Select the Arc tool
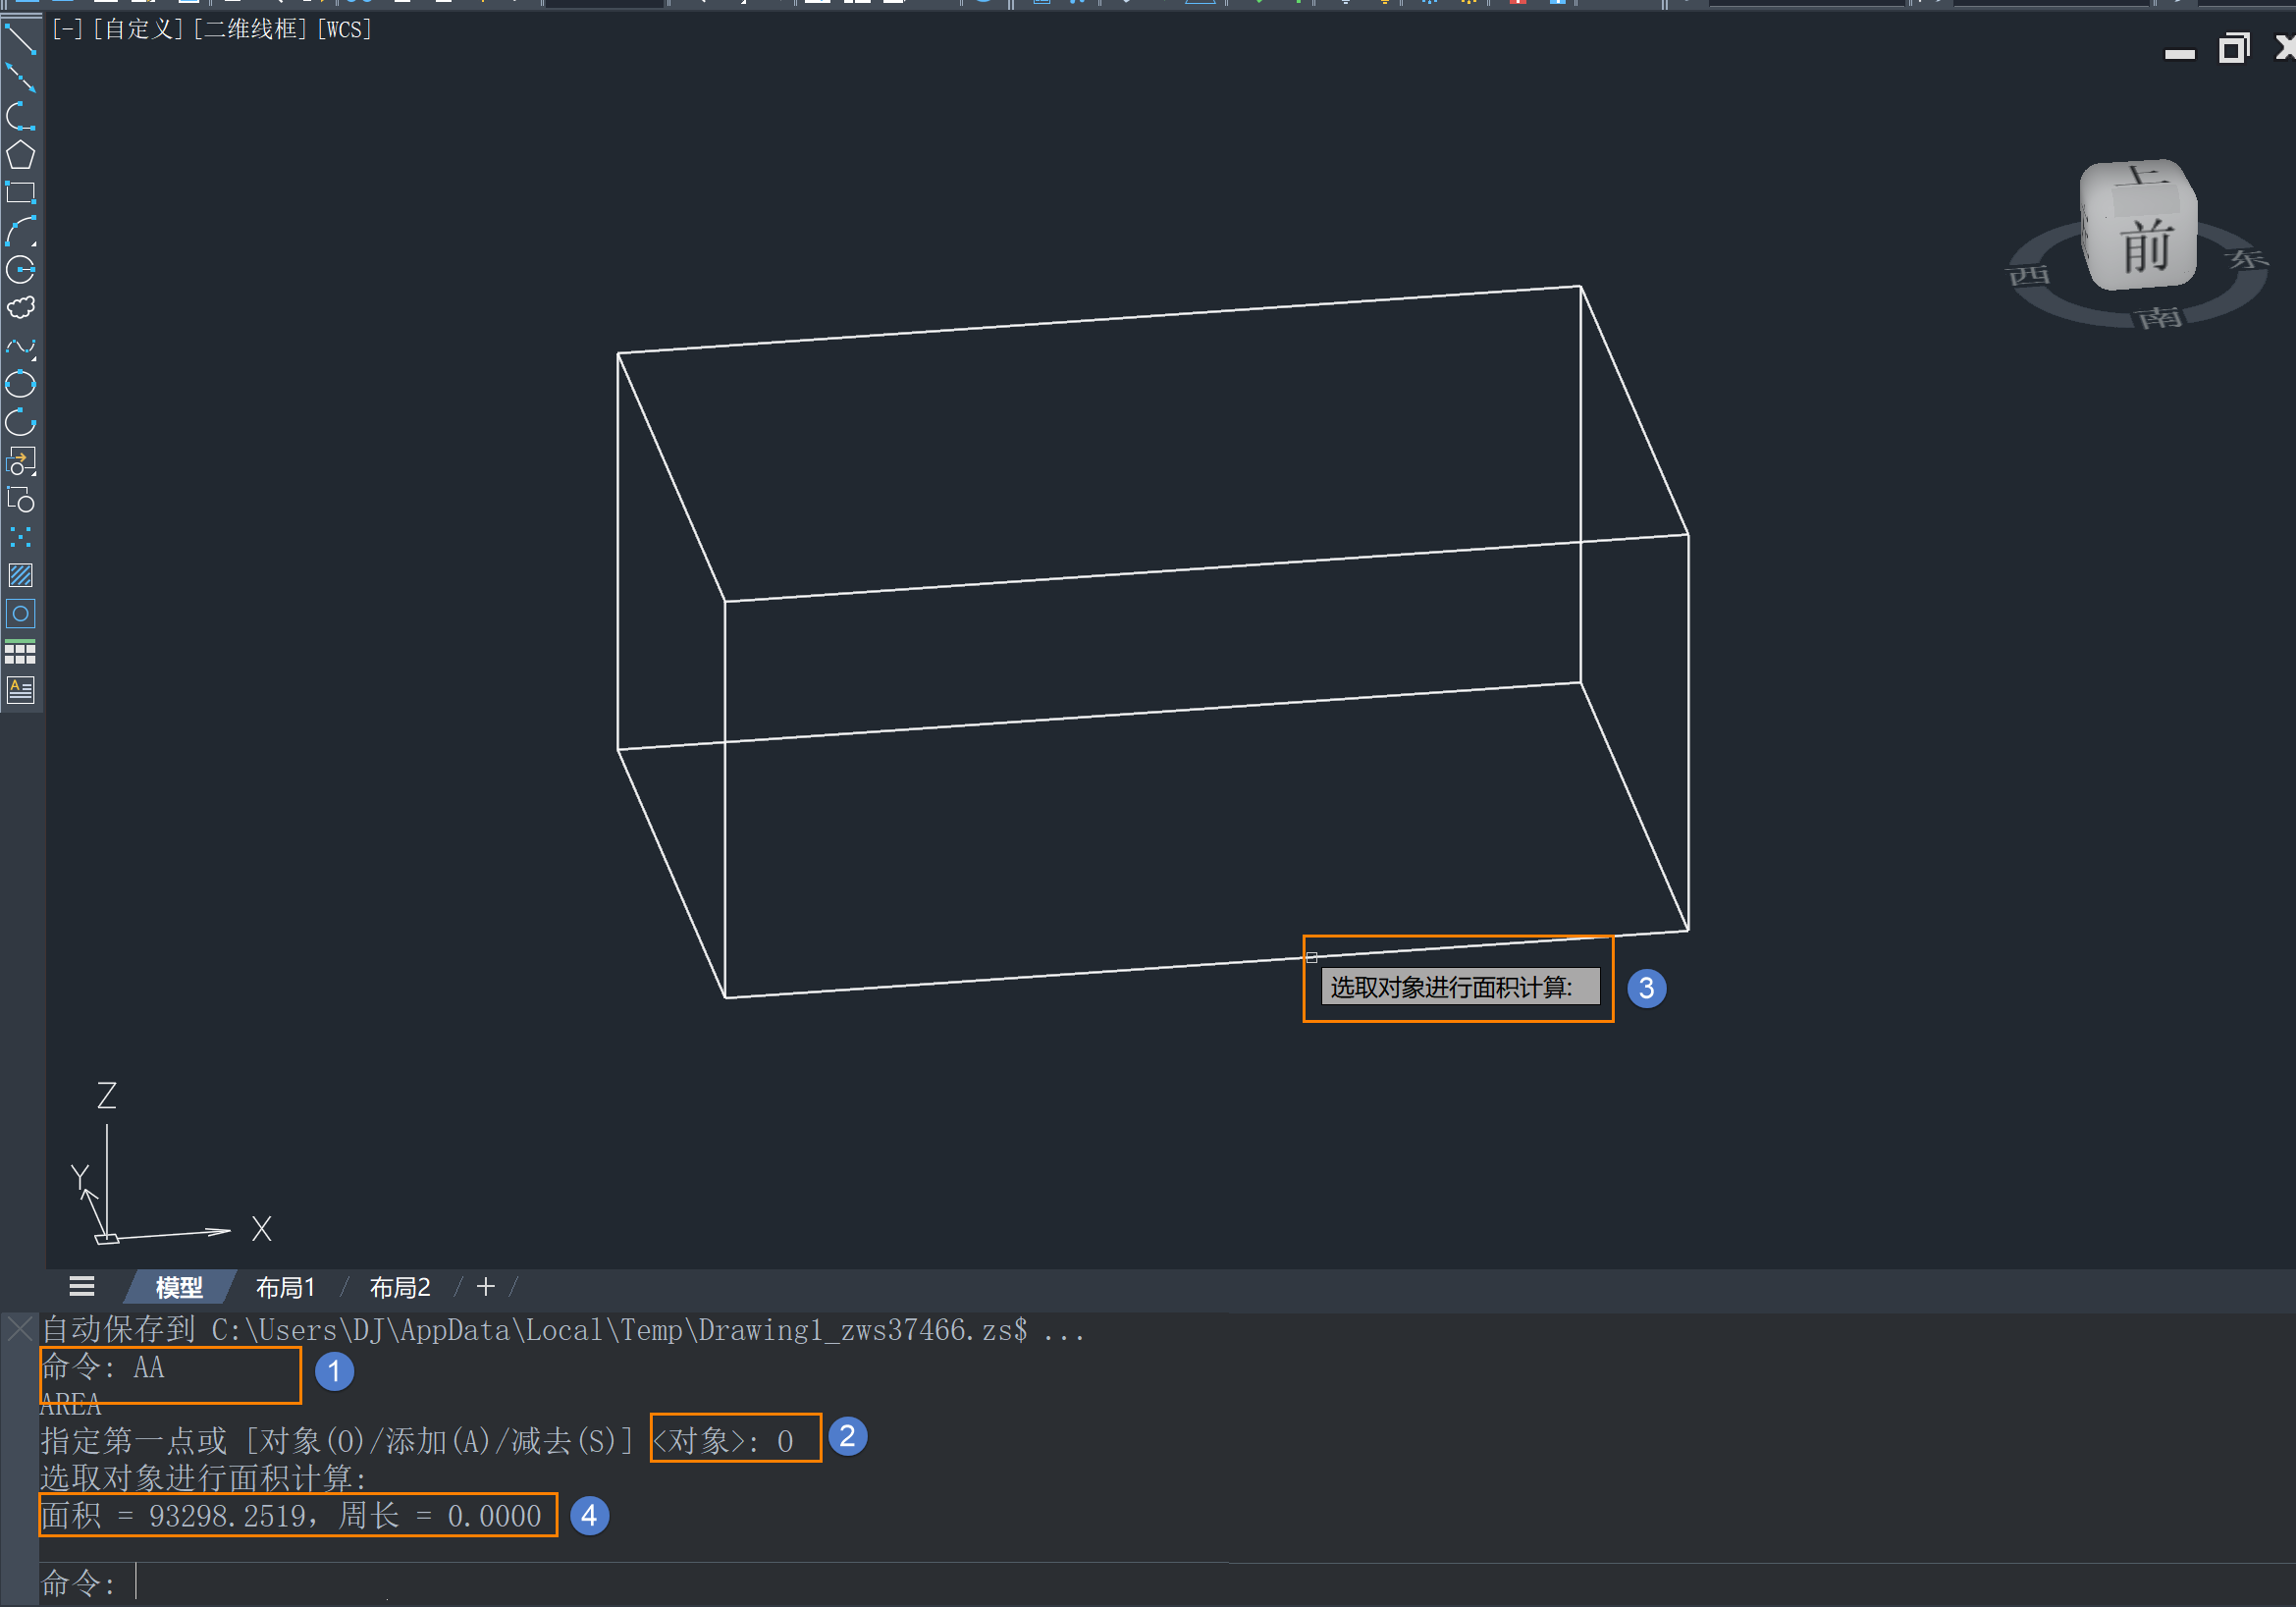 (20, 231)
